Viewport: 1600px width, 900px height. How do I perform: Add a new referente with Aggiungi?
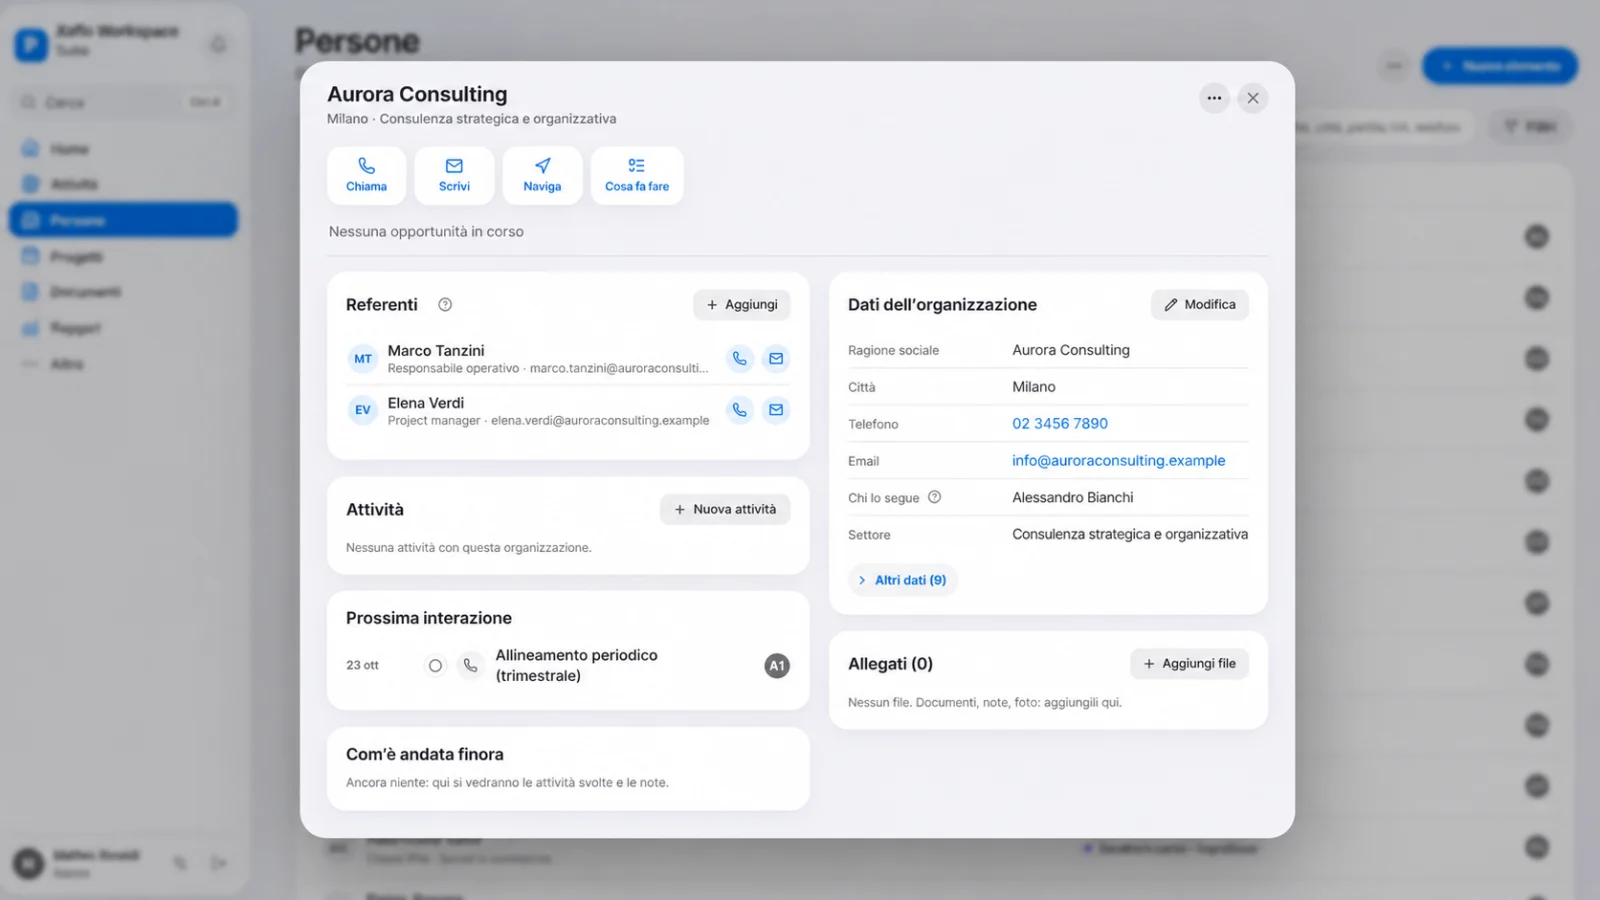(742, 305)
